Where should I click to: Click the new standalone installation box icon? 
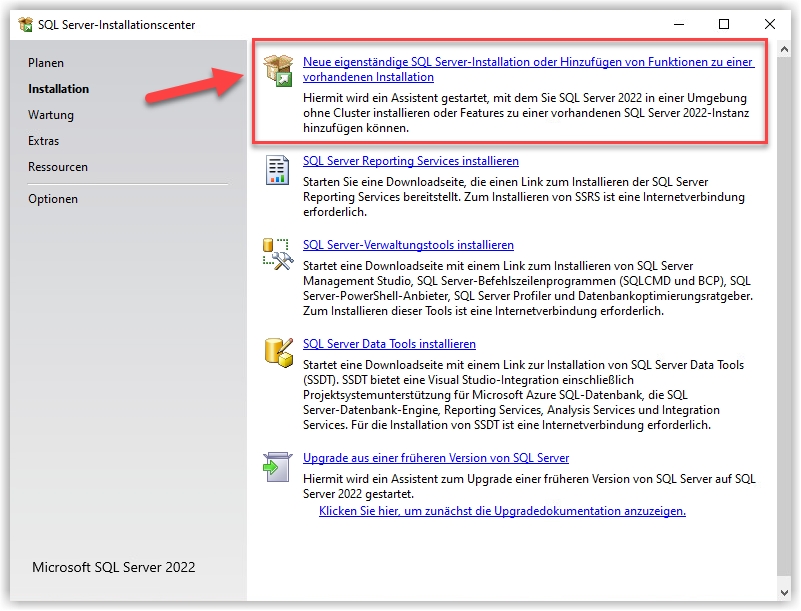278,70
